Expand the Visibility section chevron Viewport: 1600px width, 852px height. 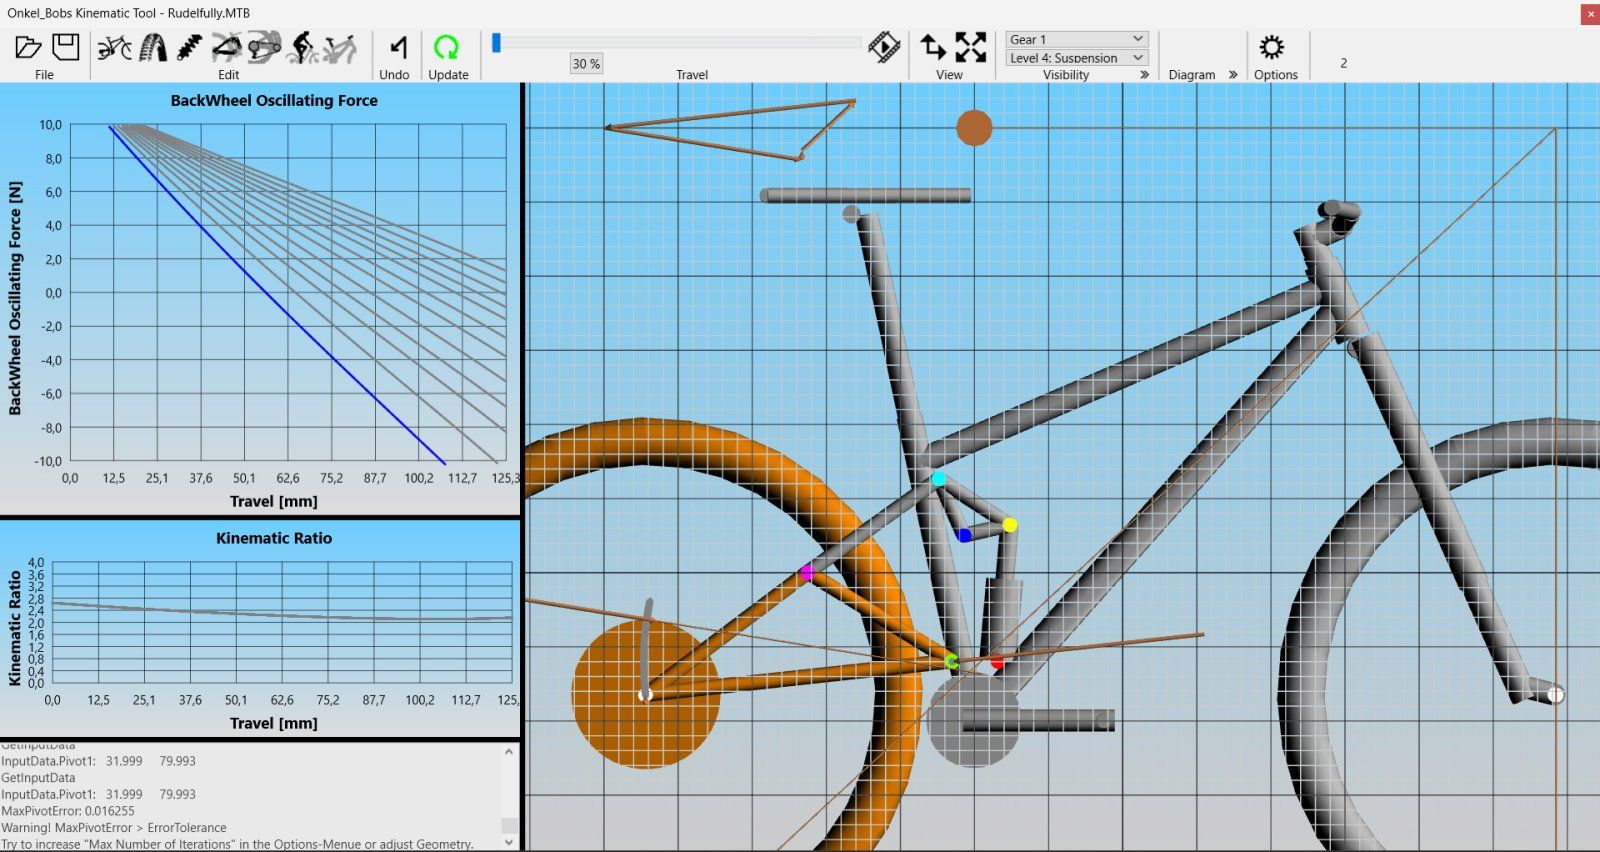(x=1144, y=75)
